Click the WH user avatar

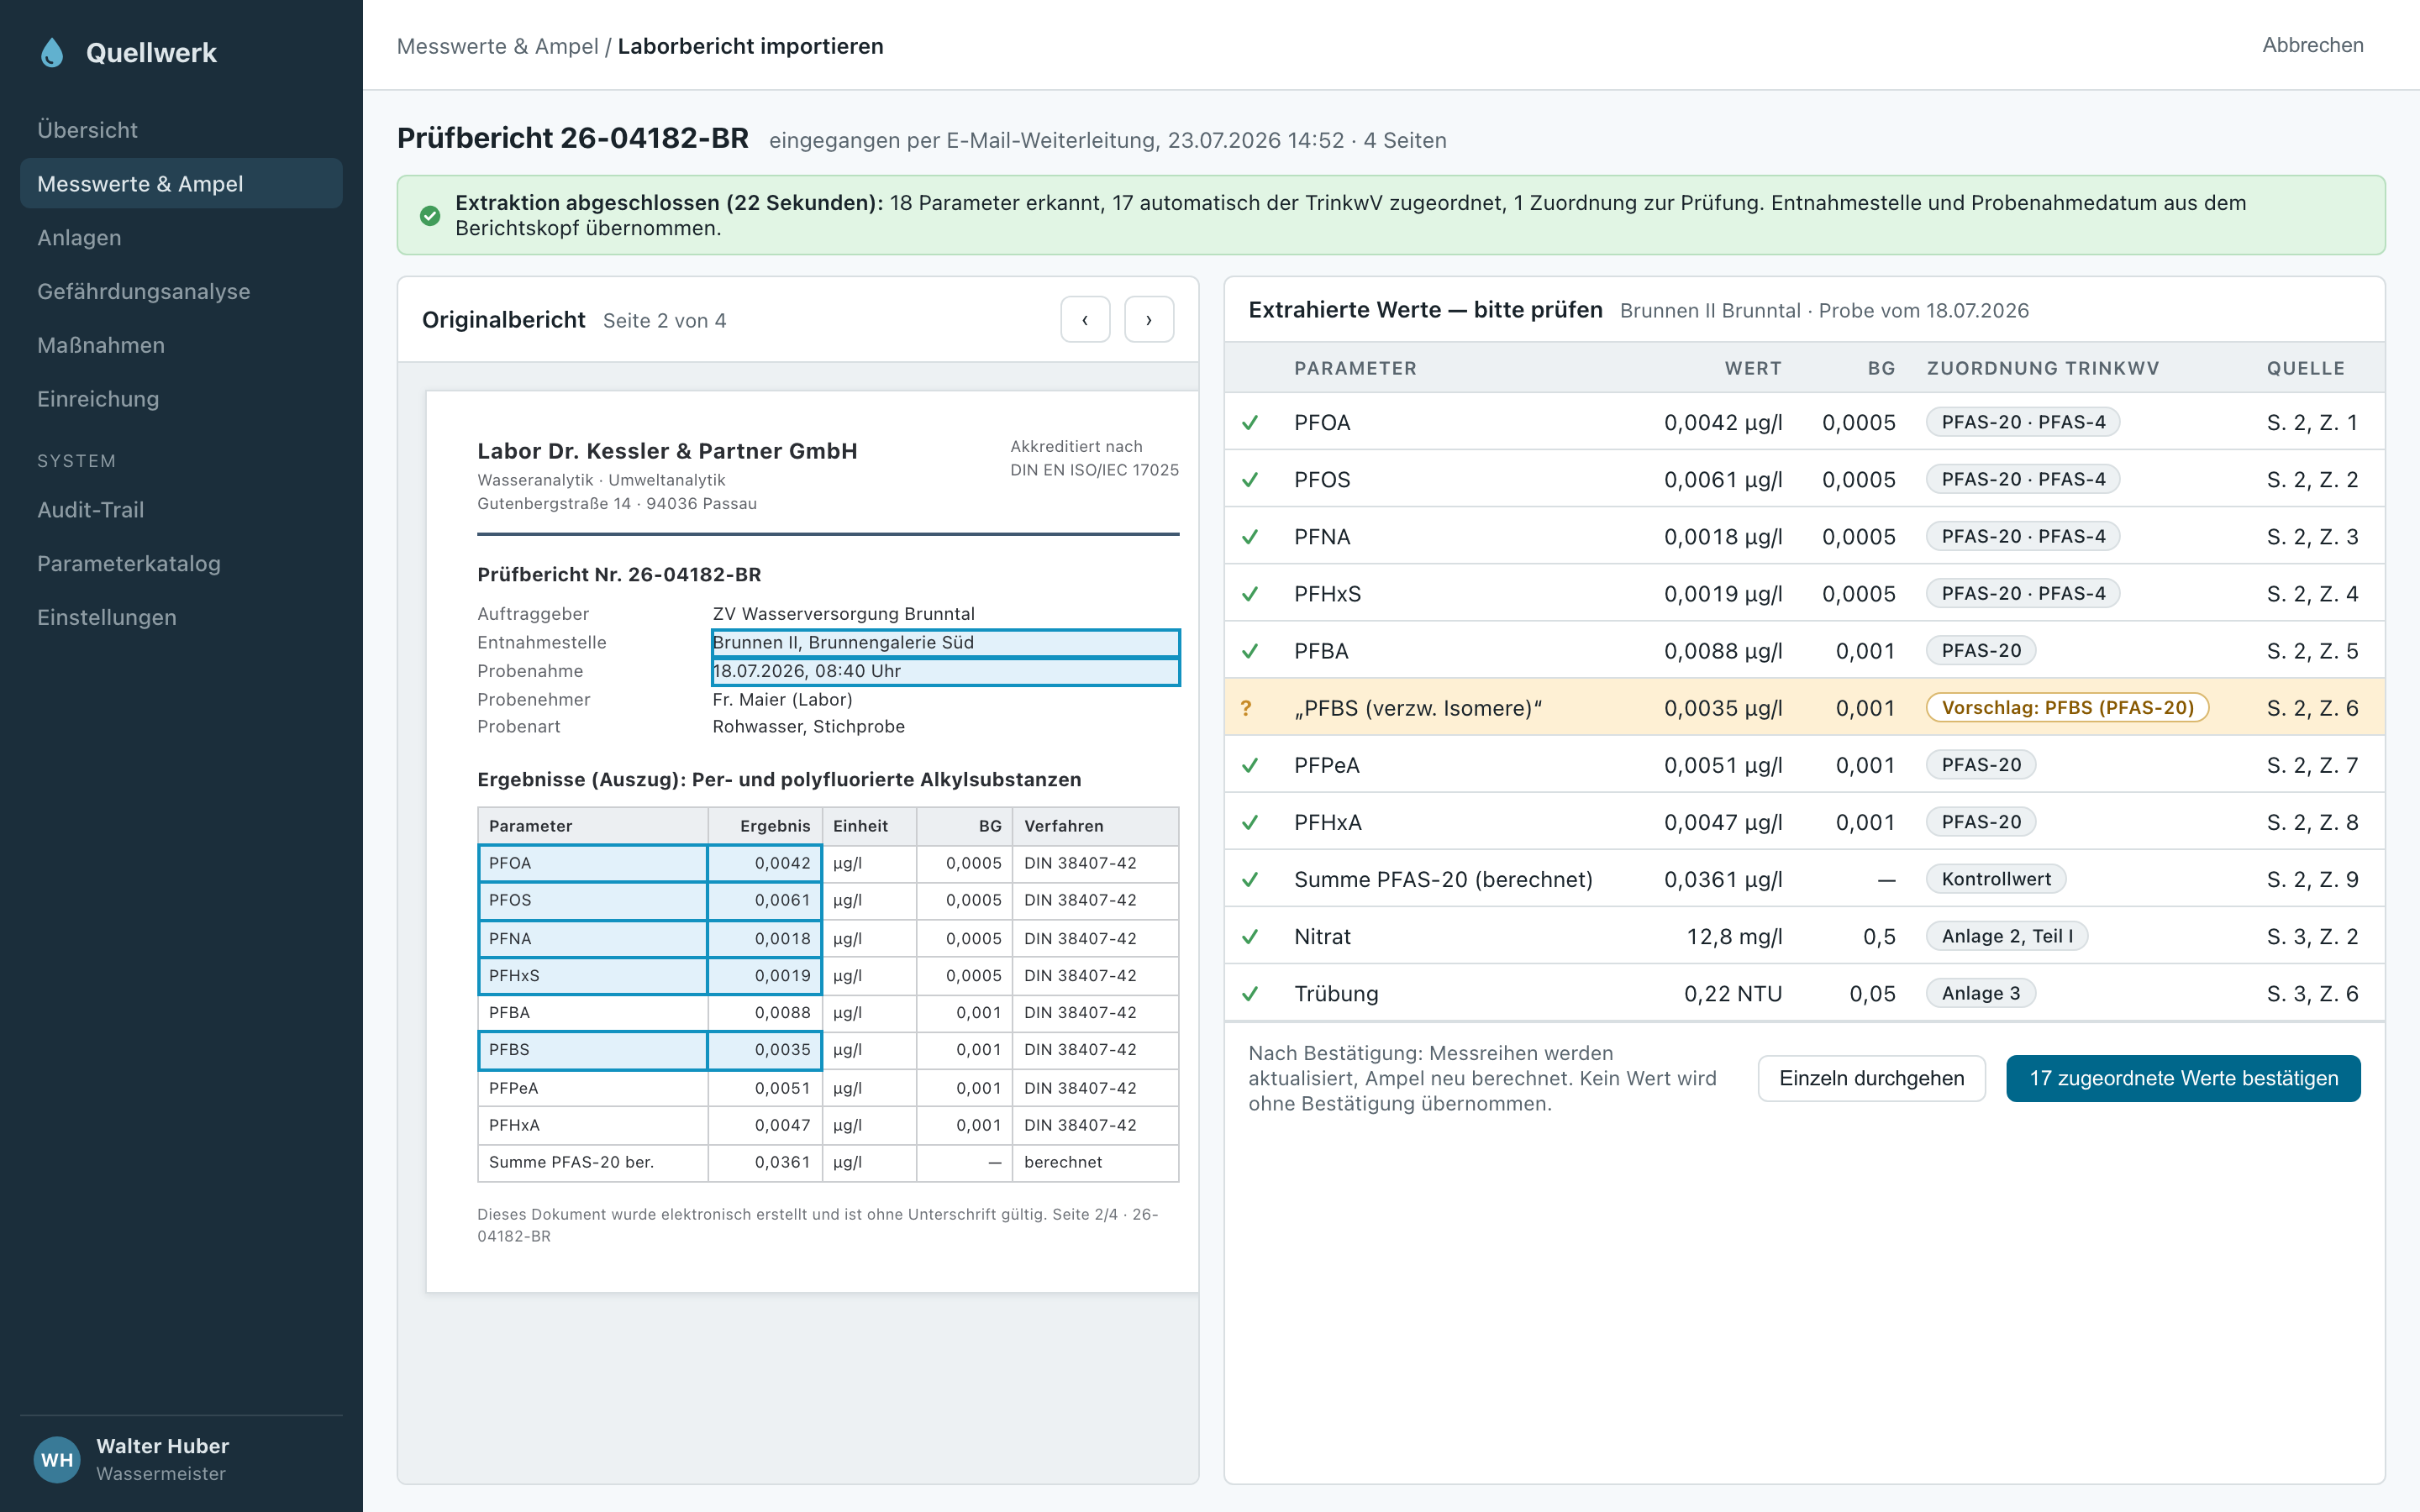tap(57, 1459)
